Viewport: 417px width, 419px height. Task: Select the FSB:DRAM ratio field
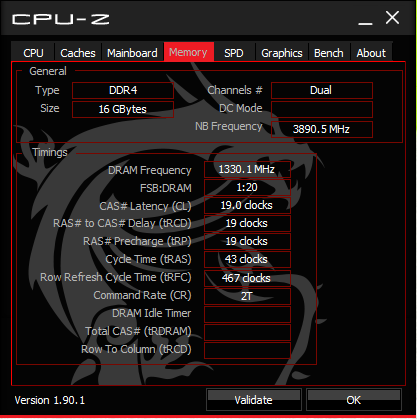[x=247, y=187]
